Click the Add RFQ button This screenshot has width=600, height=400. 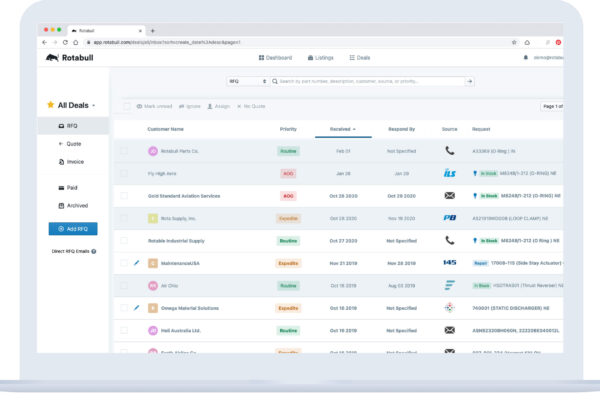[73, 229]
